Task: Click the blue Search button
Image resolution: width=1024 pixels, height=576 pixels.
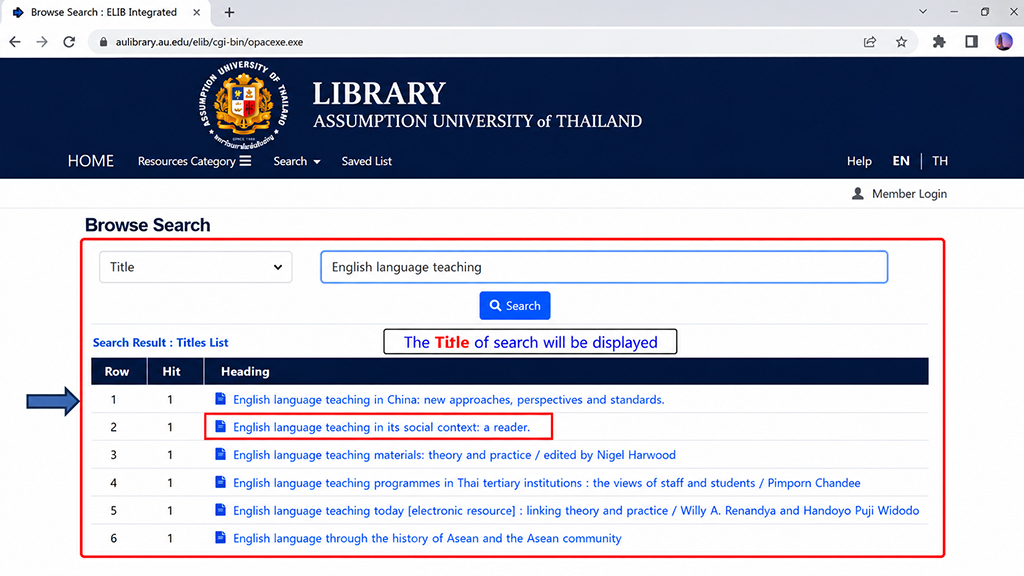Action: pos(515,306)
